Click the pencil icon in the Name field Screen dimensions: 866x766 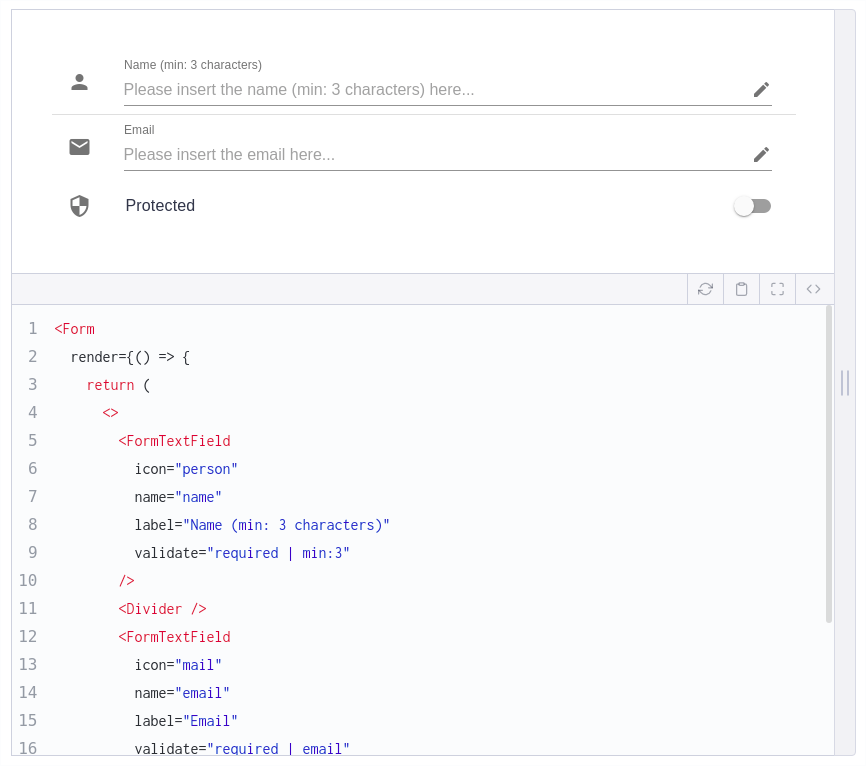coord(762,89)
